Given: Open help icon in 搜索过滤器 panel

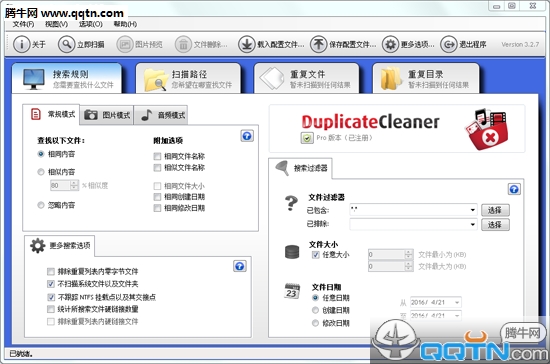Looking at the screenshot, I should [514, 189].
